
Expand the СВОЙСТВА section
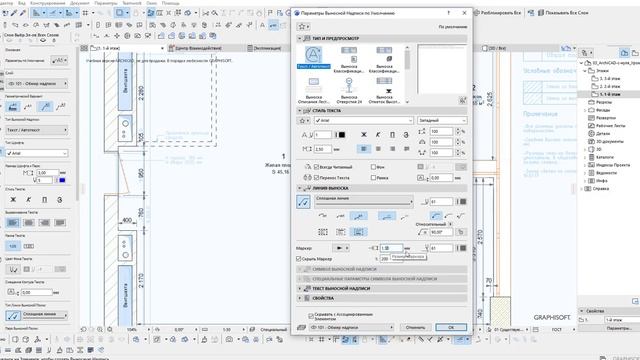pyautogui.click(x=300, y=298)
